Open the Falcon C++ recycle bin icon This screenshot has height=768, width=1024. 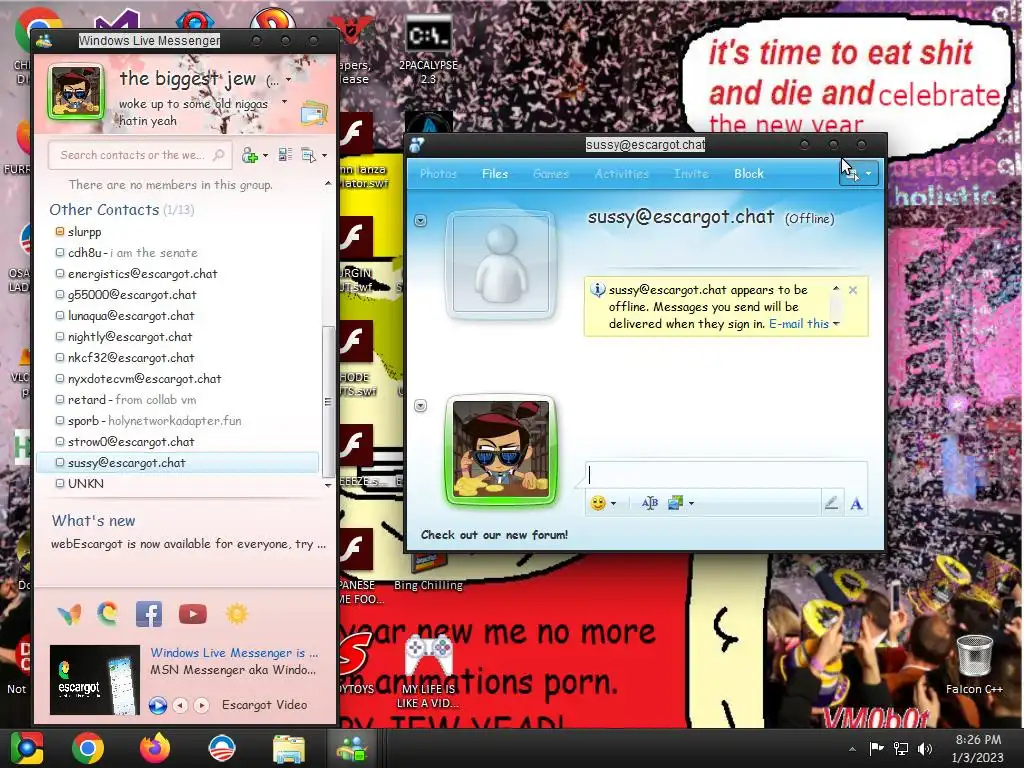(974, 665)
